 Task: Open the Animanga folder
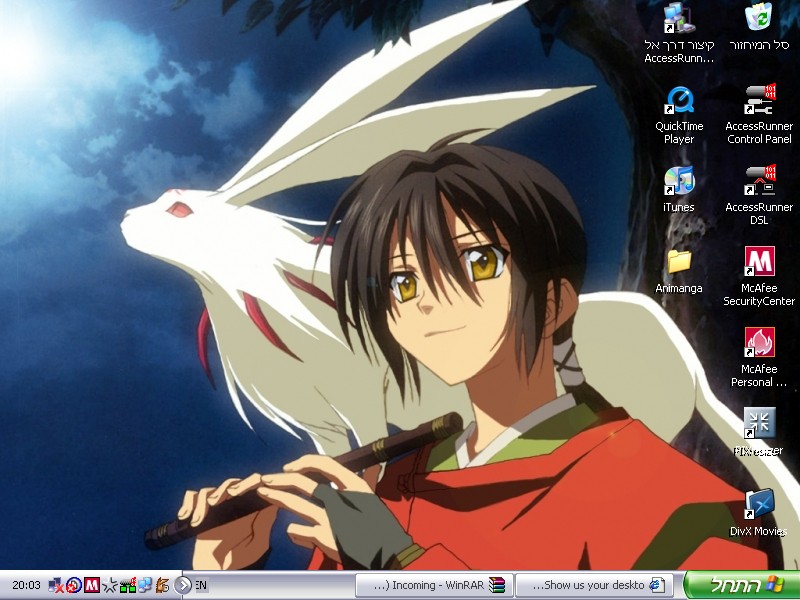pyautogui.click(x=679, y=263)
